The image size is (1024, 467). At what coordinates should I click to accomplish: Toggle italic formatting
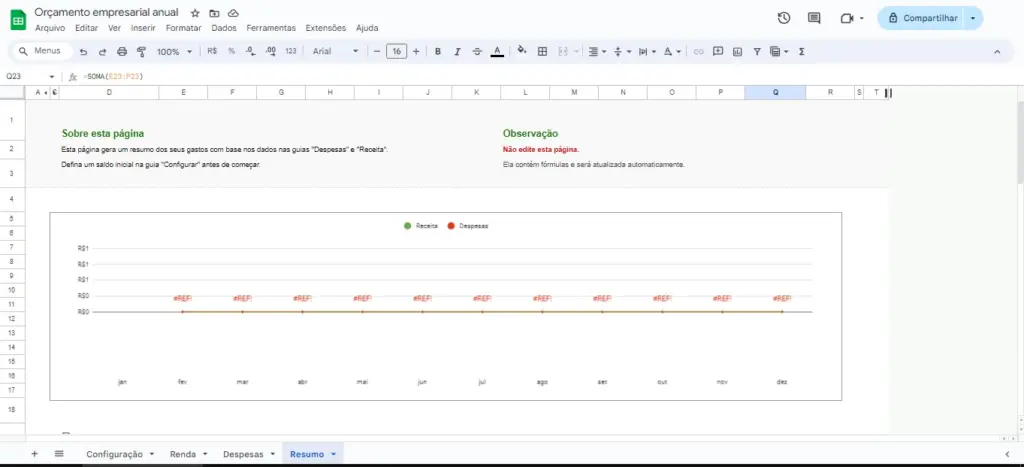pyautogui.click(x=457, y=51)
